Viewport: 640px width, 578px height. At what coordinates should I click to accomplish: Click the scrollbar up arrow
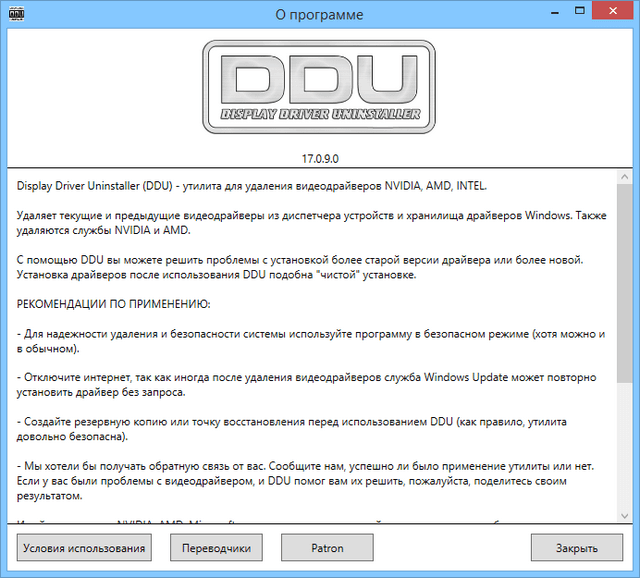tap(624, 177)
